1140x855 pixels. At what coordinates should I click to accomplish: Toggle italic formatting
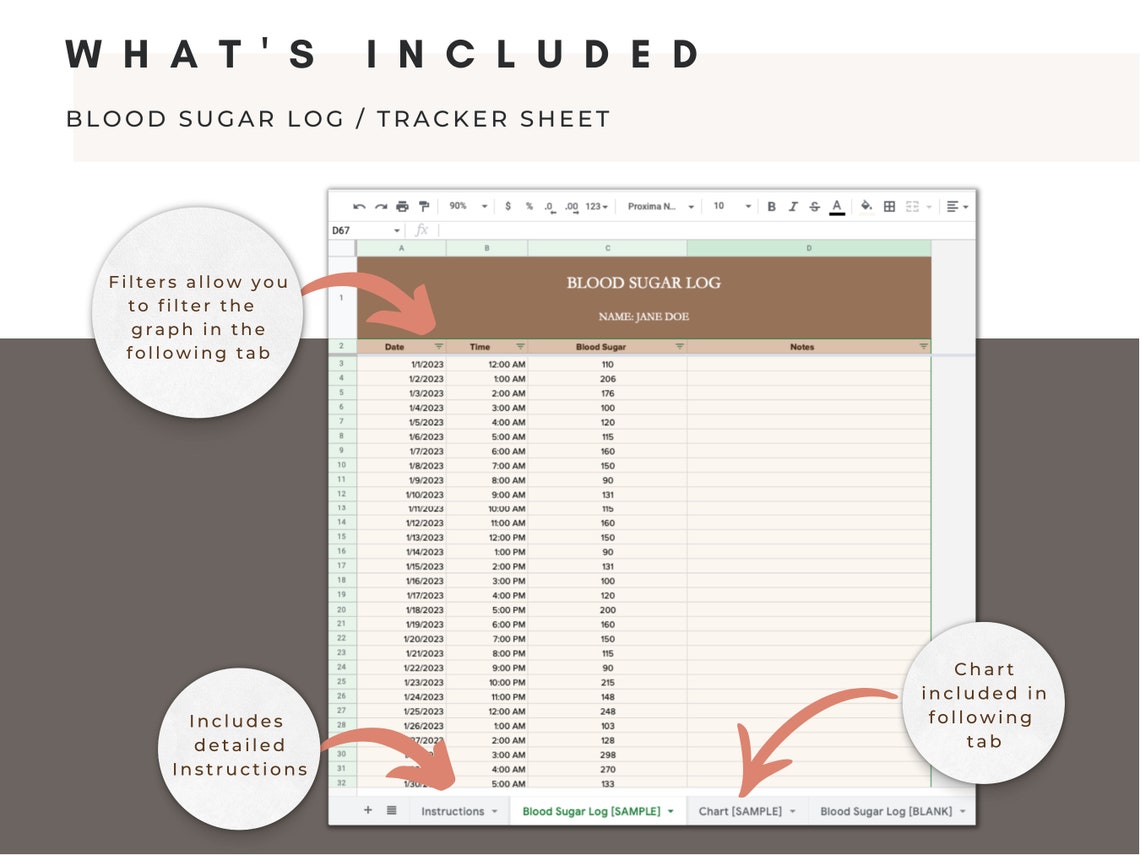click(792, 206)
